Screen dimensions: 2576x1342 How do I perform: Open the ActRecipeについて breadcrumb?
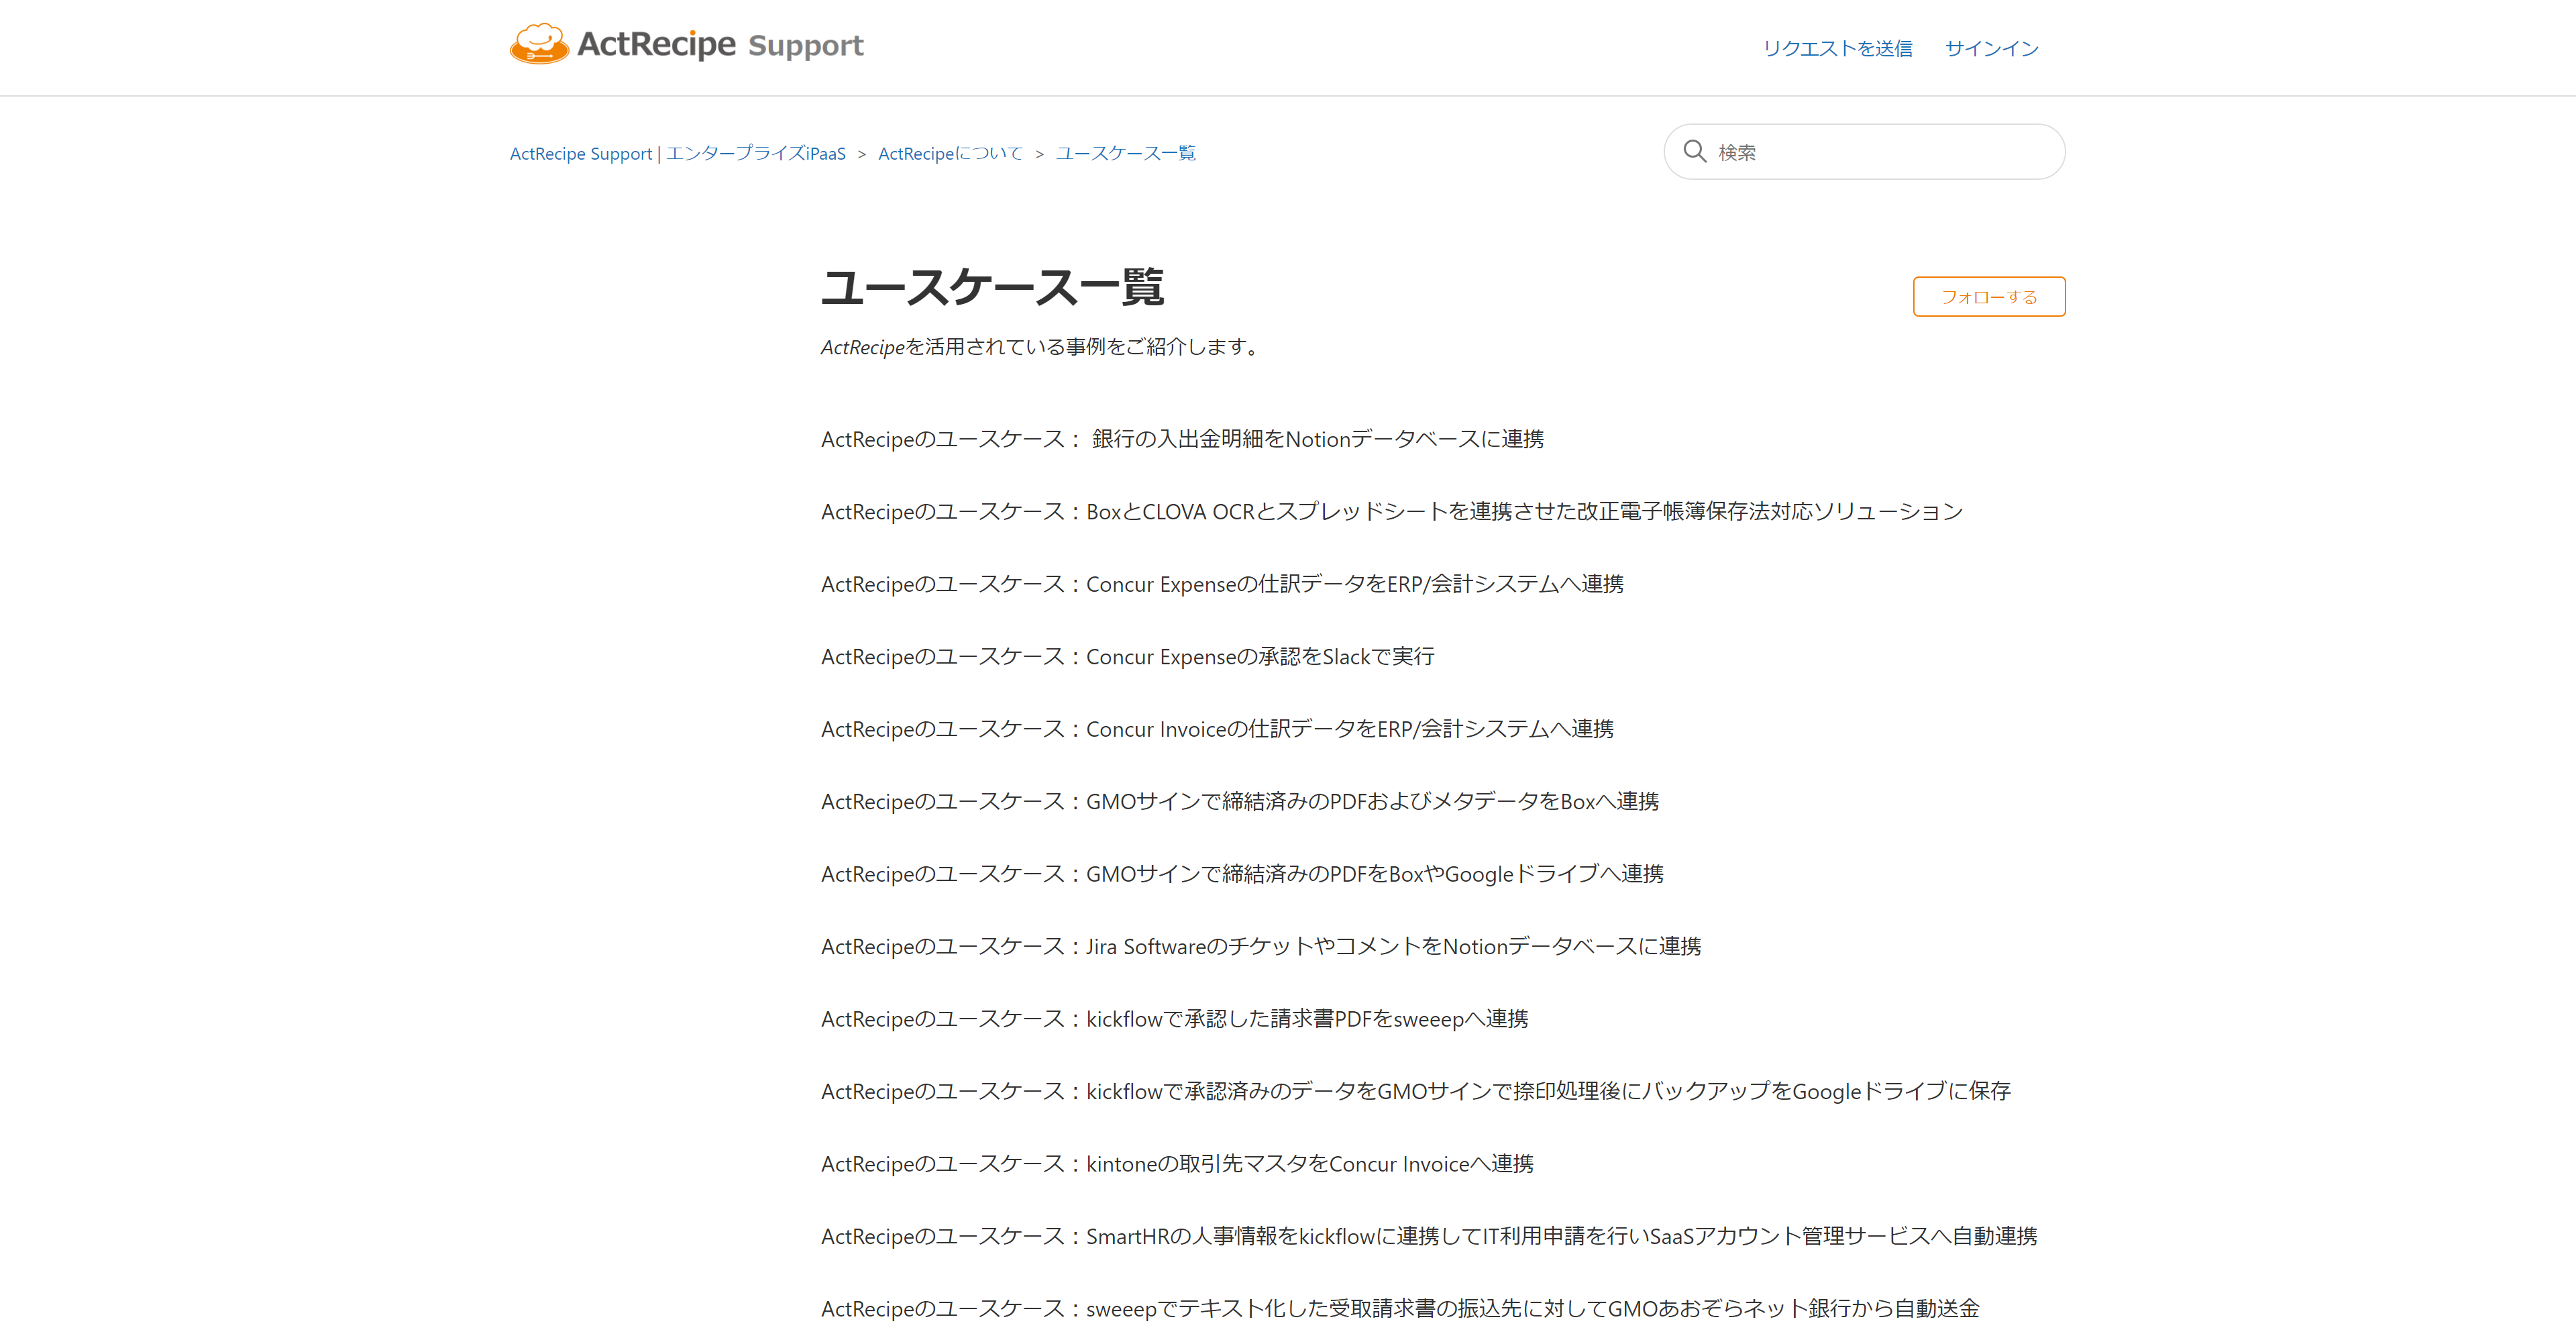(950, 153)
